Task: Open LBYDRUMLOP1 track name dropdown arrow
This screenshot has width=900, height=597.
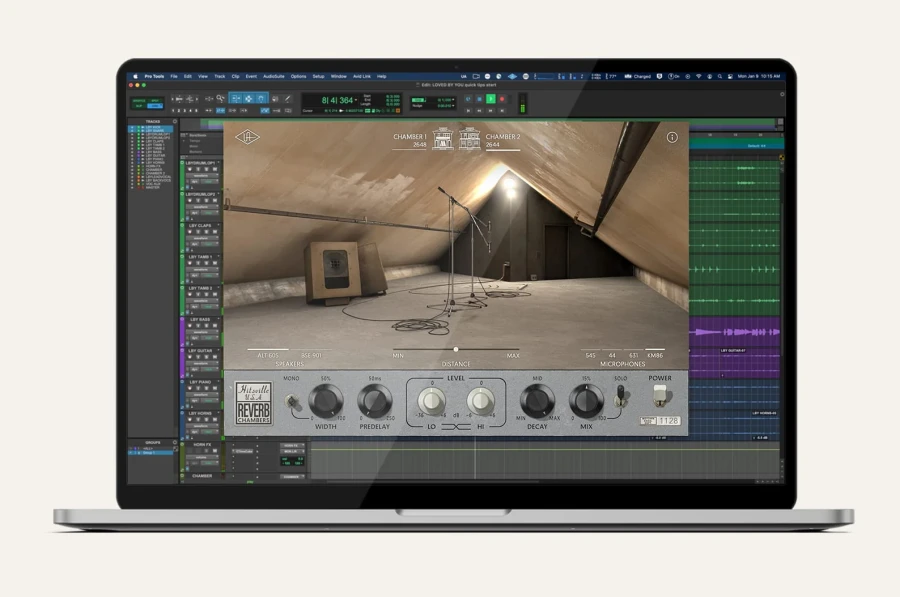Action: 218,162
